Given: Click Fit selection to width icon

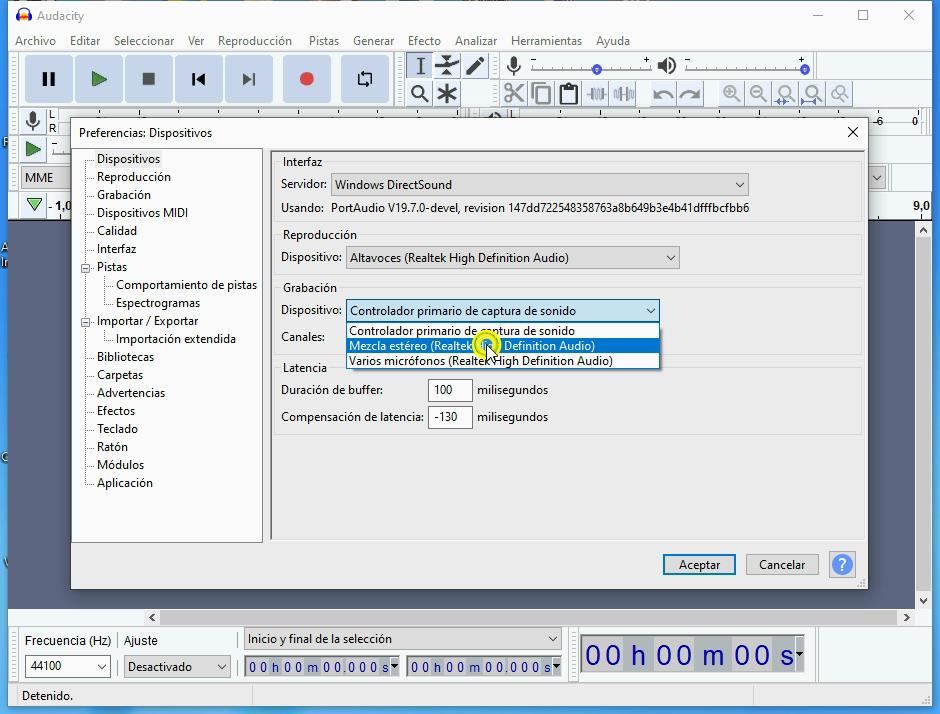Looking at the screenshot, I should [x=785, y=94].
